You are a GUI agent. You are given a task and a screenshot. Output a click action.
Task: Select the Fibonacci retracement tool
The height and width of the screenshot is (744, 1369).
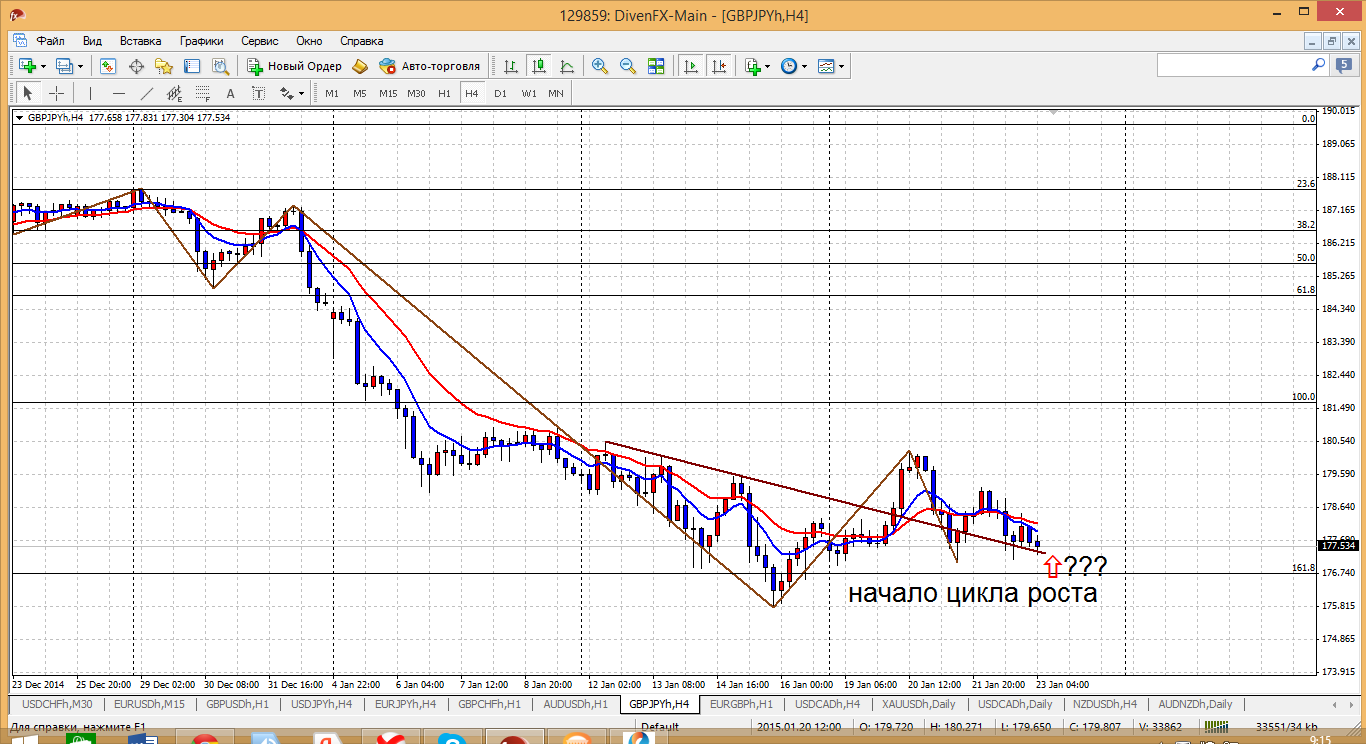[203, 93]
